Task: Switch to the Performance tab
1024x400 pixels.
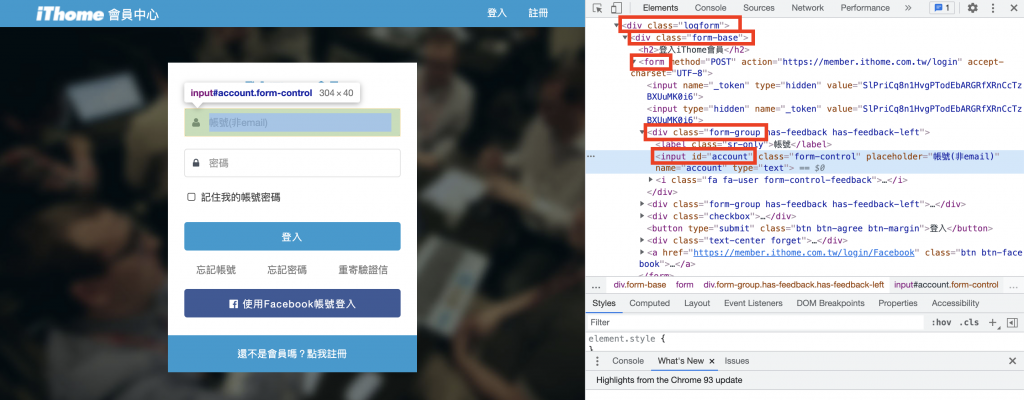Action: [865, 8]
